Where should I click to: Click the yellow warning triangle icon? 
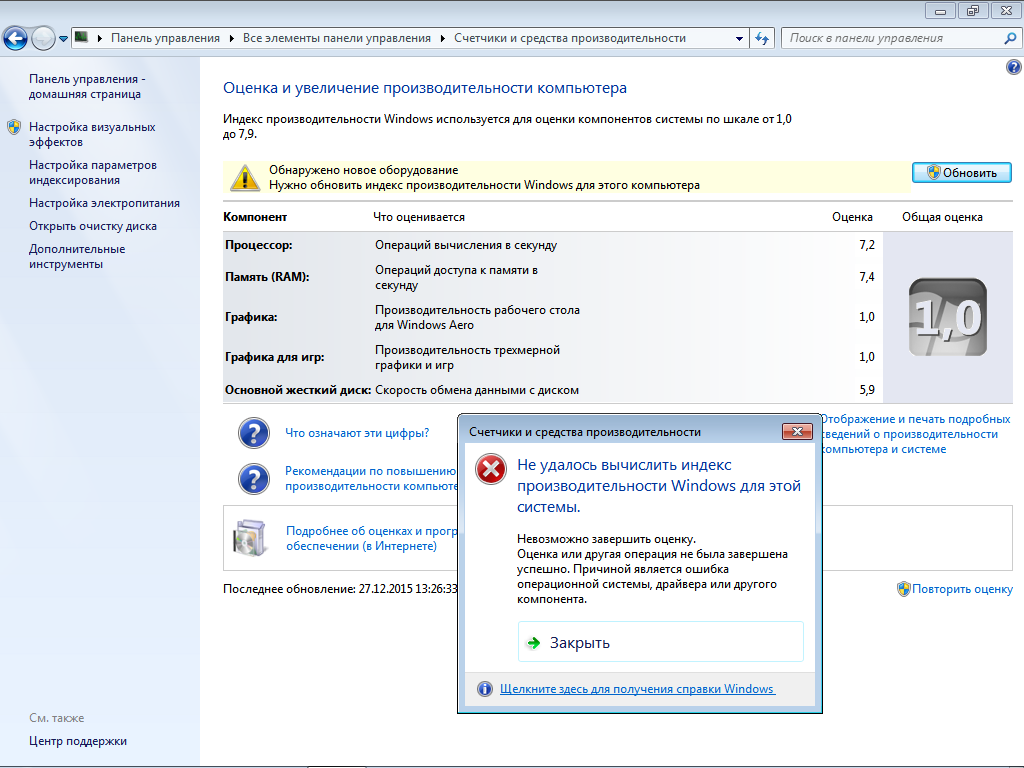245,178
